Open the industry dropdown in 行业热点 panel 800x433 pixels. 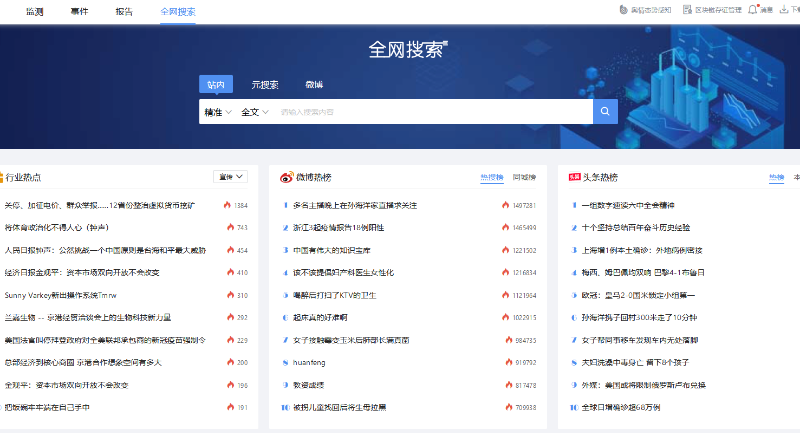[x=230, y=177]
